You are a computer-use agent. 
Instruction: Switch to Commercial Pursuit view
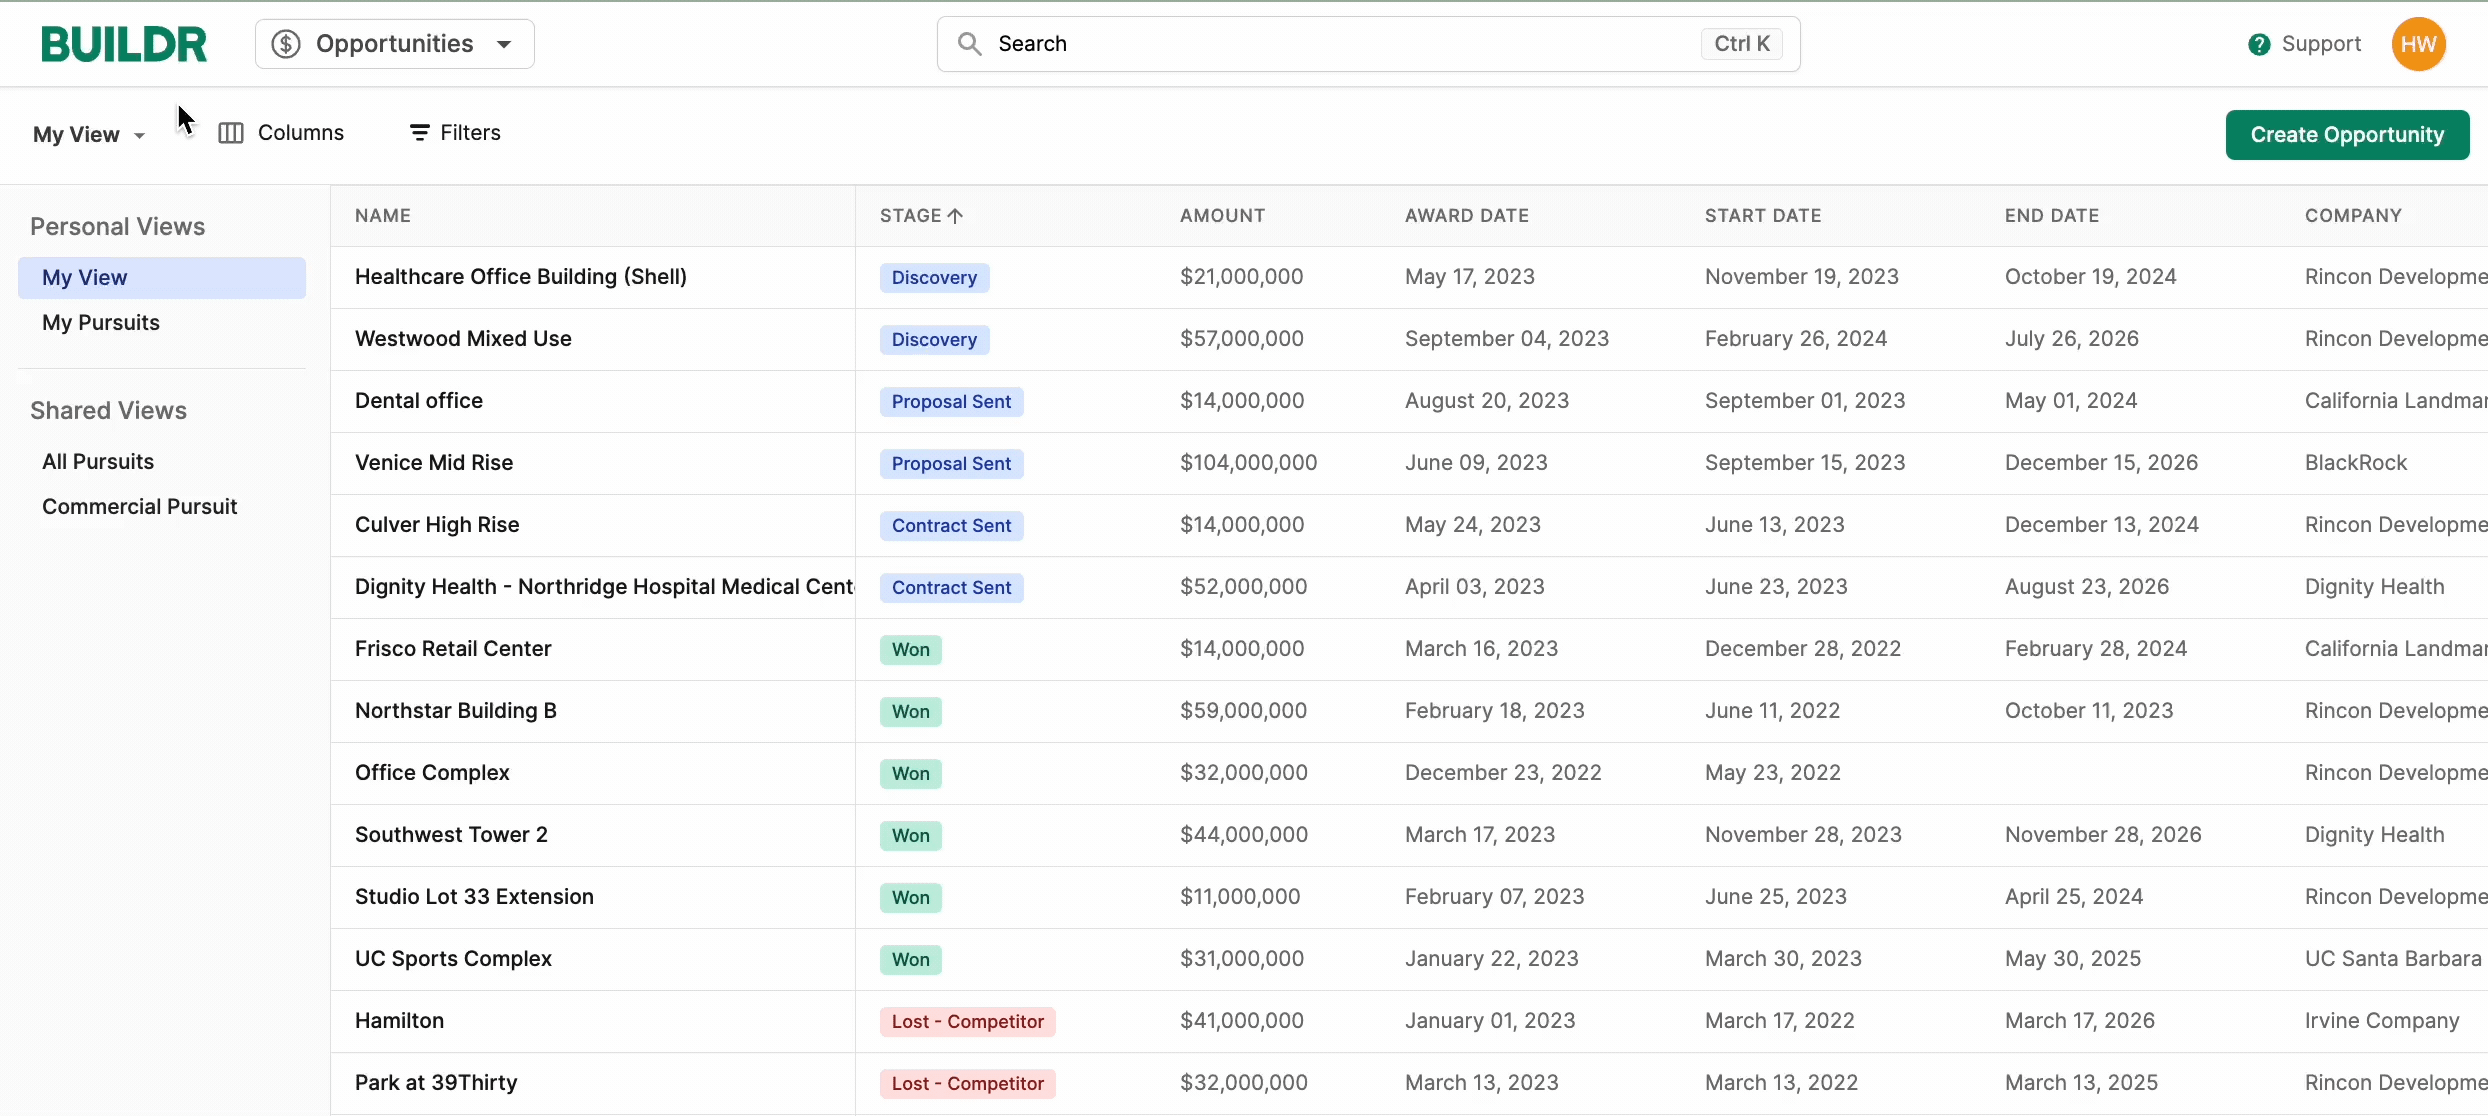coord(140,506)
